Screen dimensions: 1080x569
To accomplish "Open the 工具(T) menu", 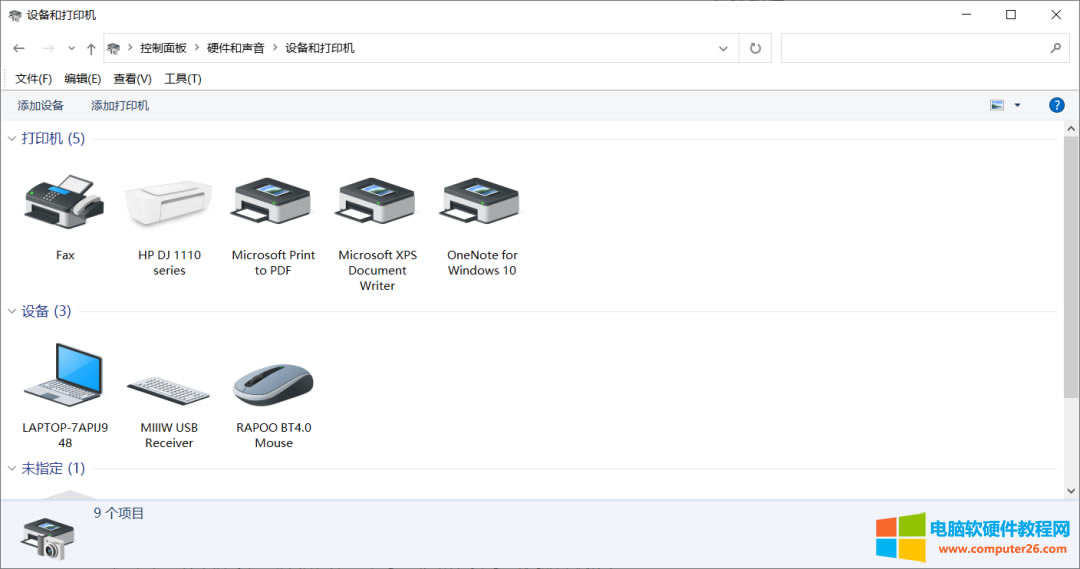I will click(183, 79).
